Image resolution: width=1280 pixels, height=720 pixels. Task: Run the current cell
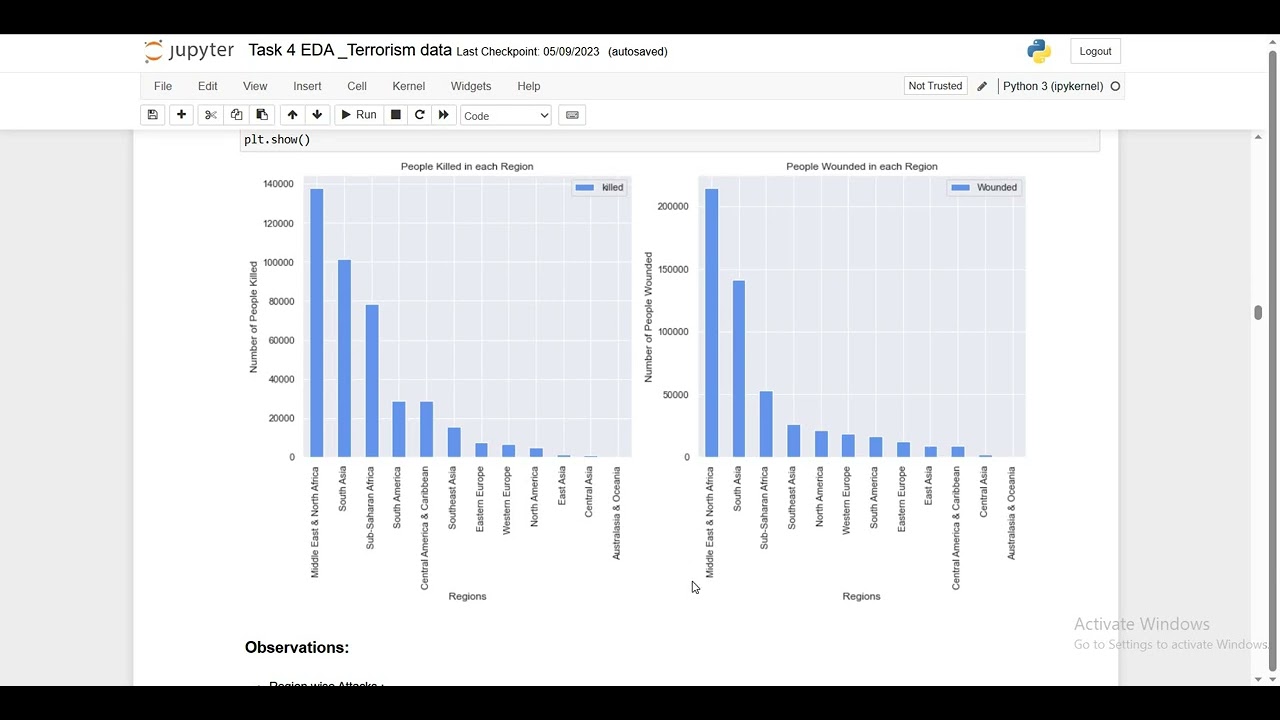coord(358,115)
